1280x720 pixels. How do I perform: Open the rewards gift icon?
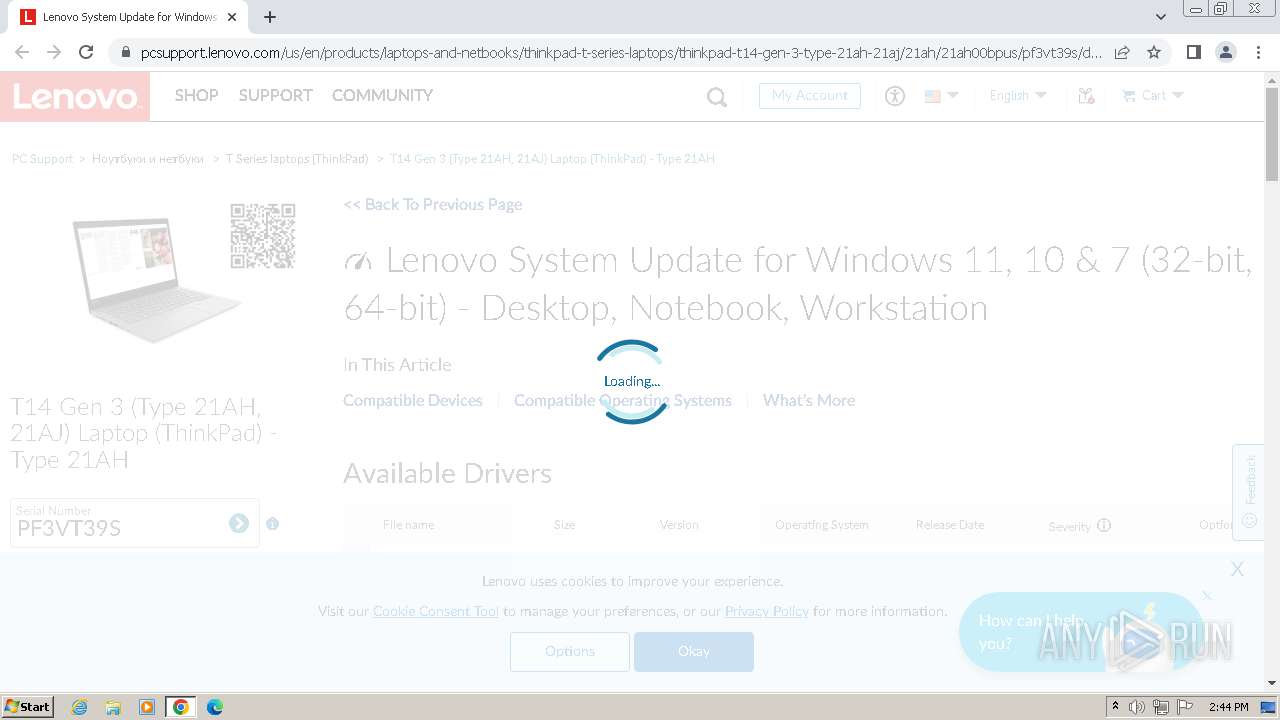click(x=1086, y=96)
